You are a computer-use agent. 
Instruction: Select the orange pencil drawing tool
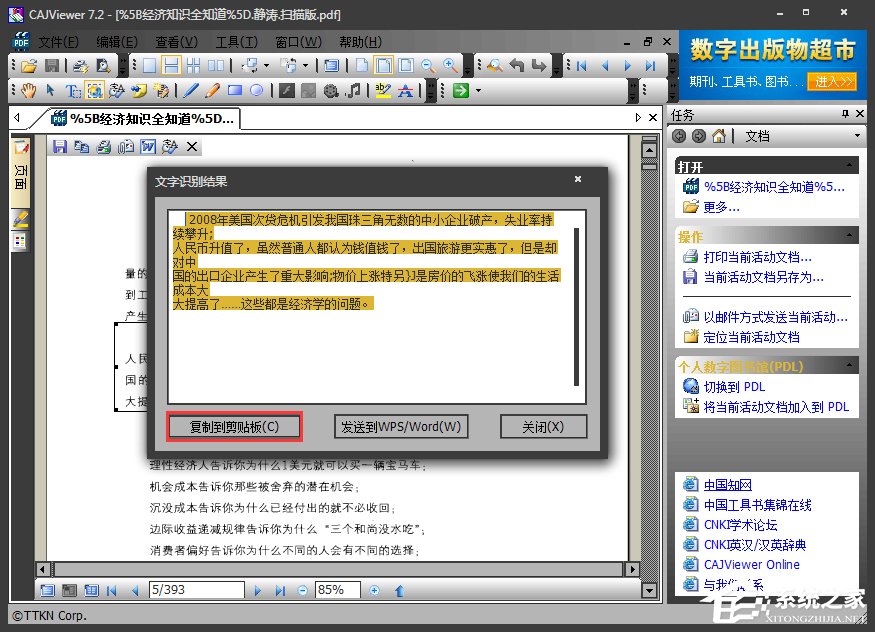point(213,90)
